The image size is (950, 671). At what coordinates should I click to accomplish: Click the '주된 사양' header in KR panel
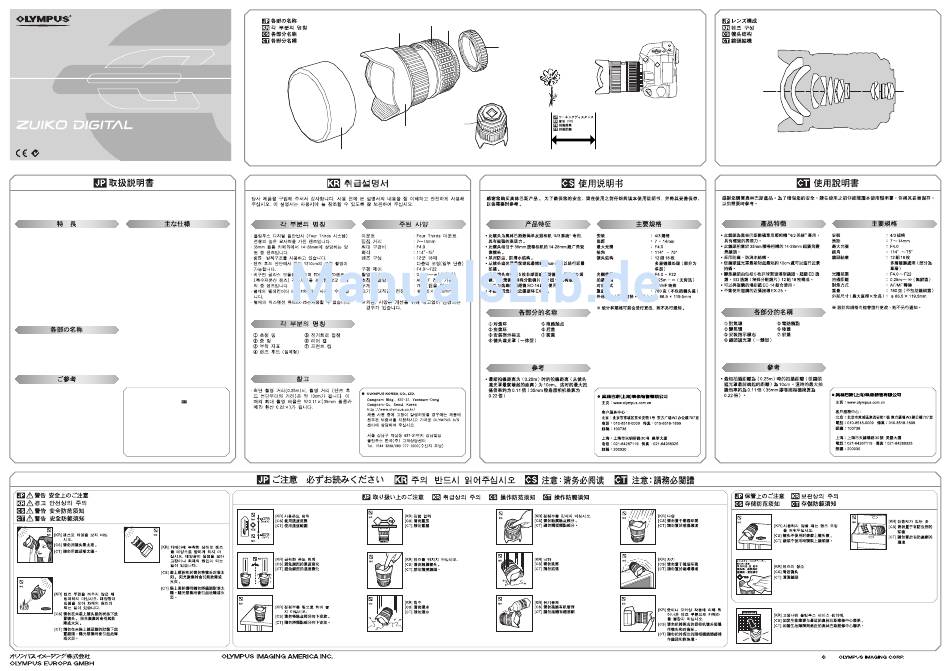[414, 224]
